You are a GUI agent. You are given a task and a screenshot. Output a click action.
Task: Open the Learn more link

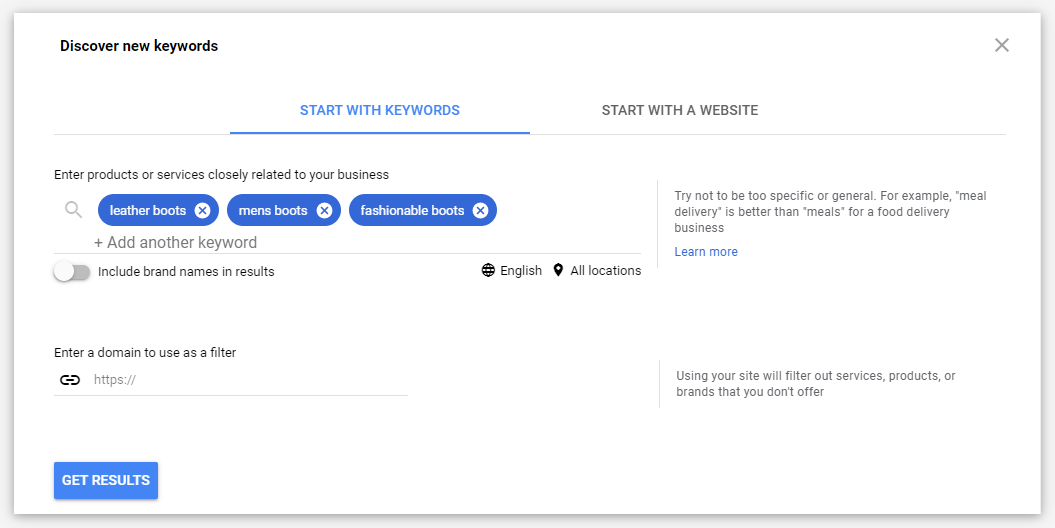(x=706, y=252)
